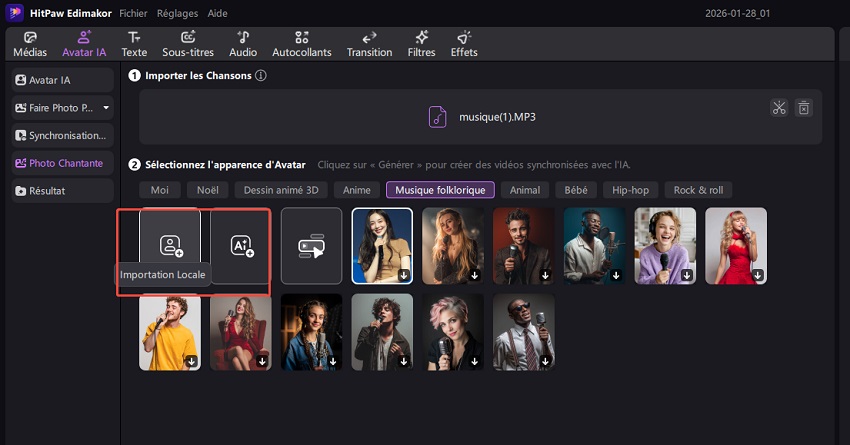Click info icon next to Importer les Chansons
This screenshot has width=850, height=445.
(x=261, y=76)
